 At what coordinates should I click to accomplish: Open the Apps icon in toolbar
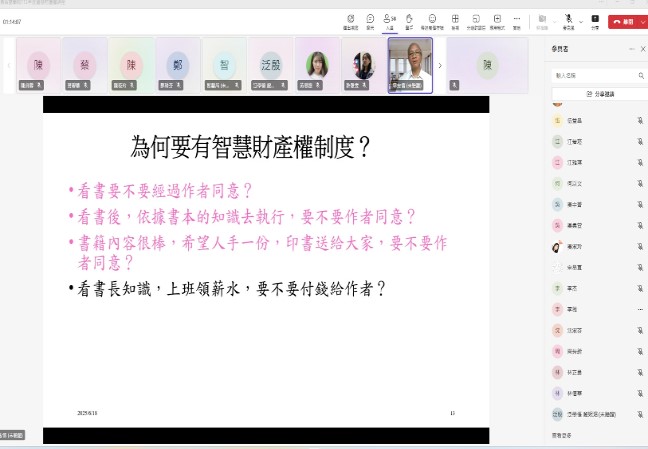point(496,20)
